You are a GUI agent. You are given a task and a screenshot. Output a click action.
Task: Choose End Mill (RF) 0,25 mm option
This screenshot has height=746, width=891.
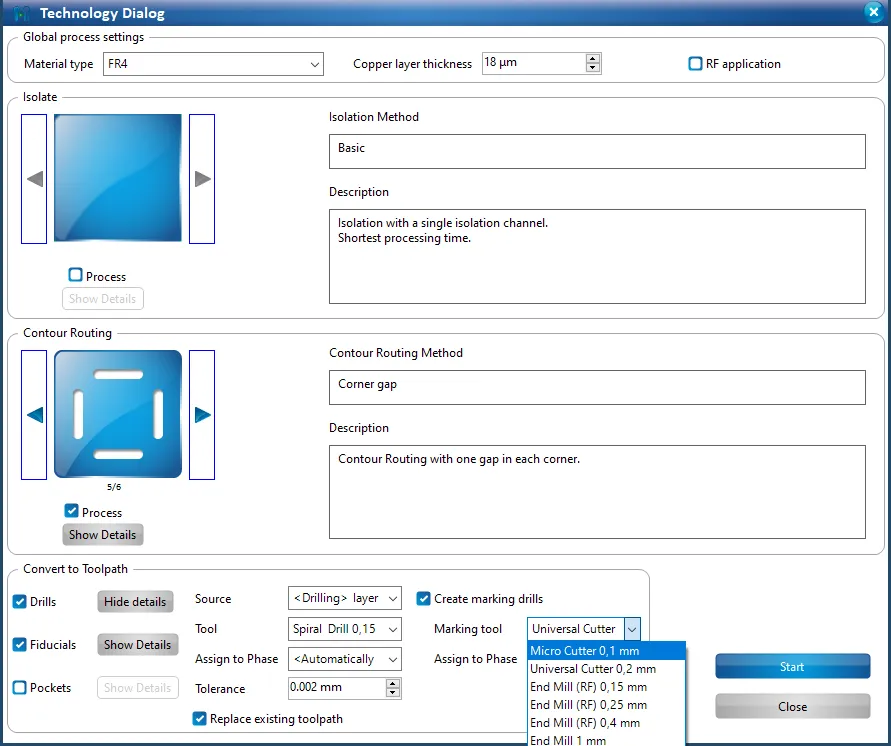pyautogui.click(x=606, y=705)
